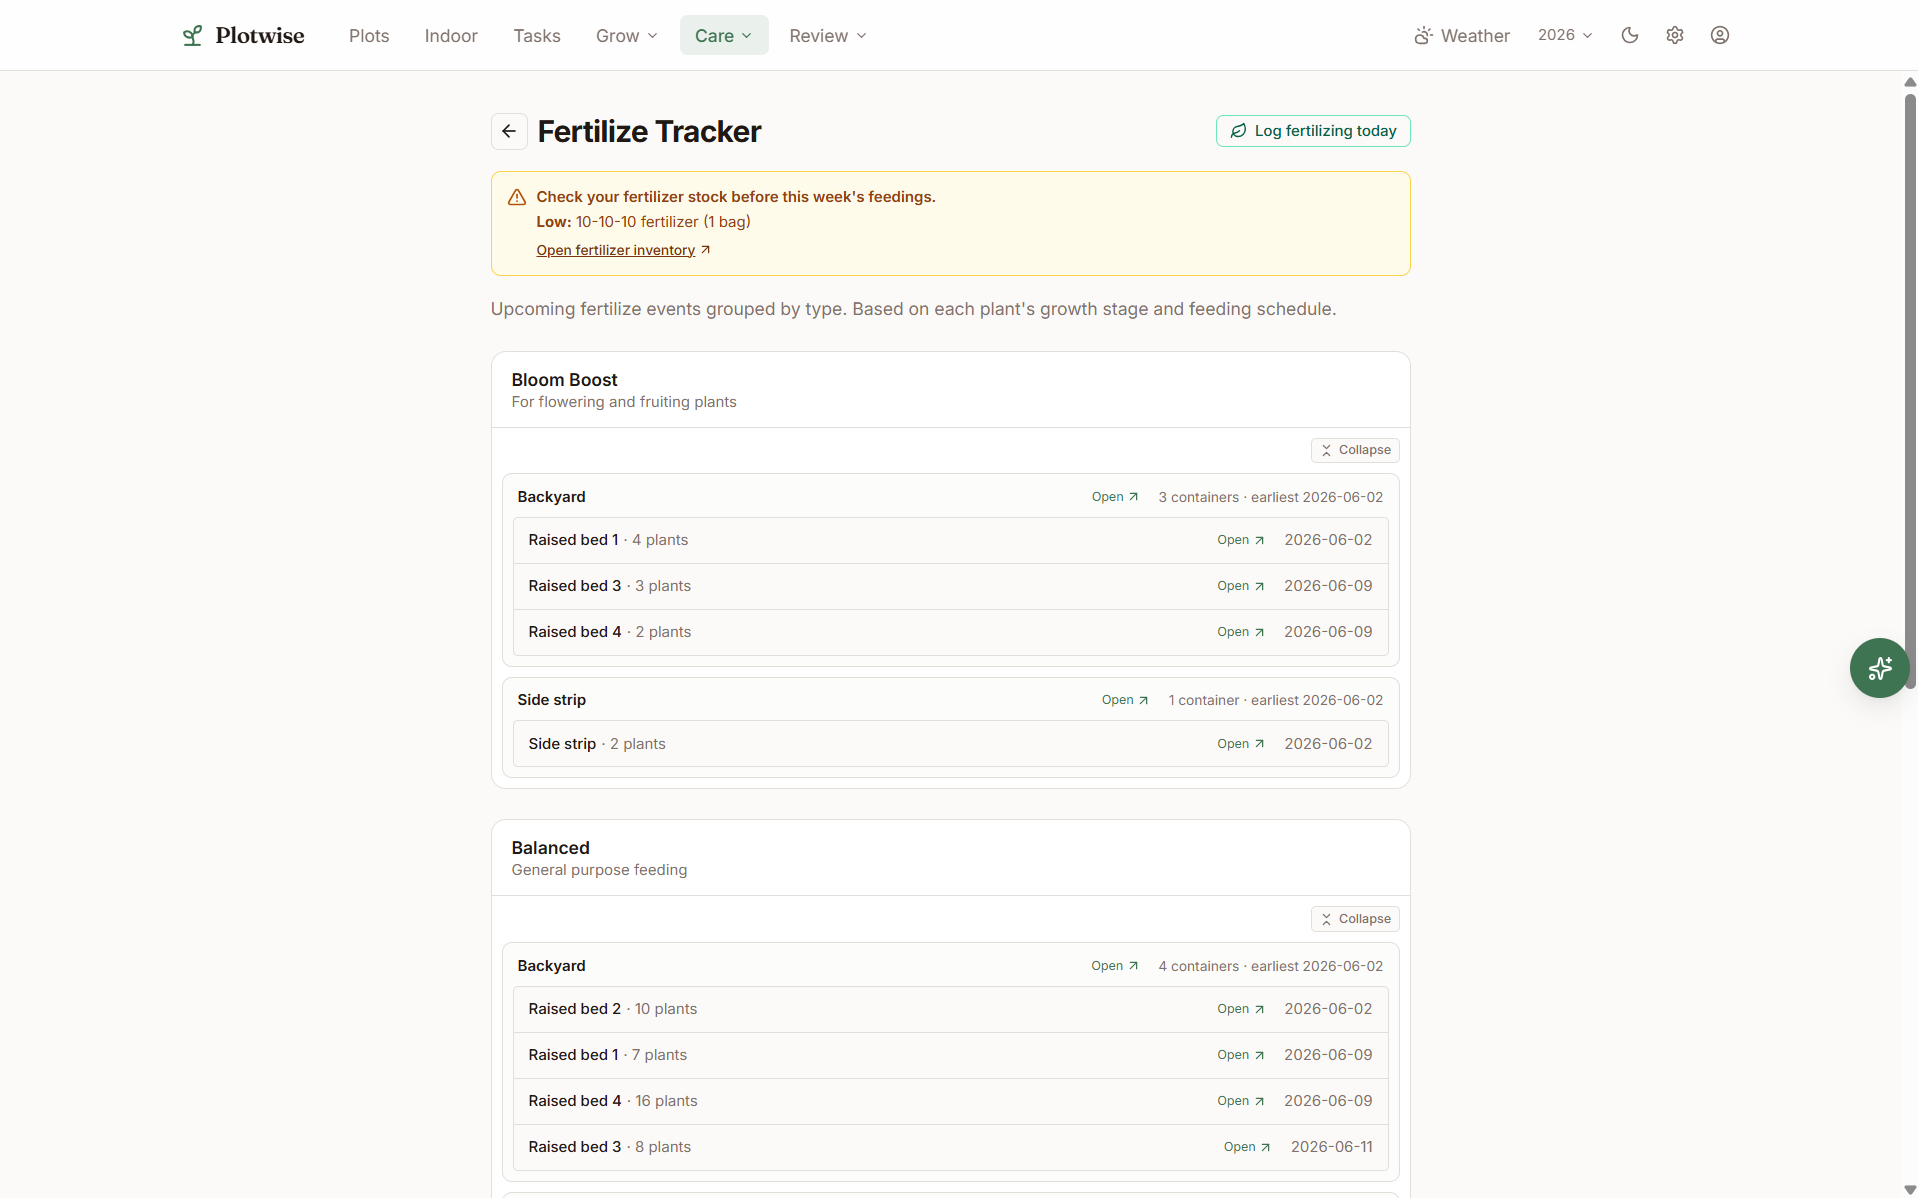This screenshot has height=1198, width=1918.
Task: Open Raised bed 3 with 3 plants
Action: point(1241,586)
